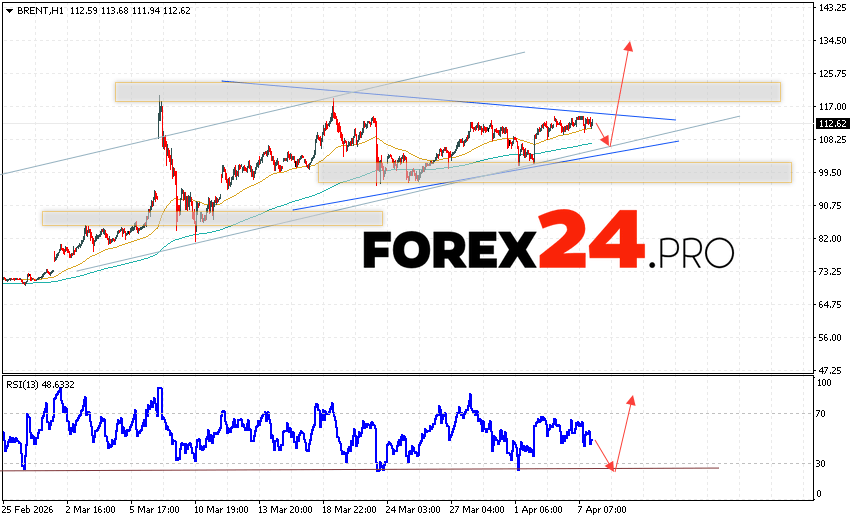
Task: Click the FOREX24.PRO watermark logo
Action: point(548,245)
